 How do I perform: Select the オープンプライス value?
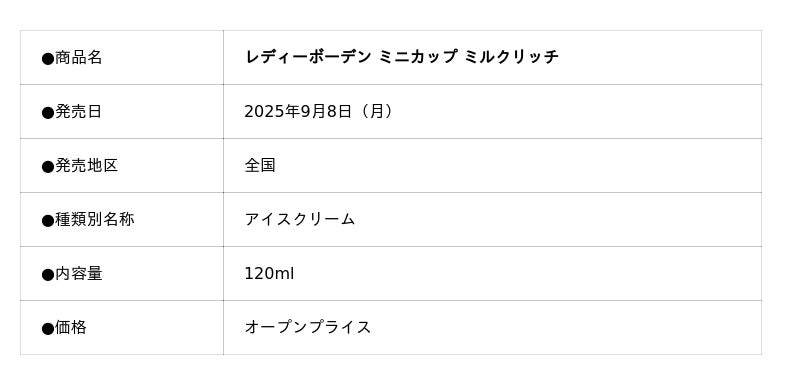308,327
